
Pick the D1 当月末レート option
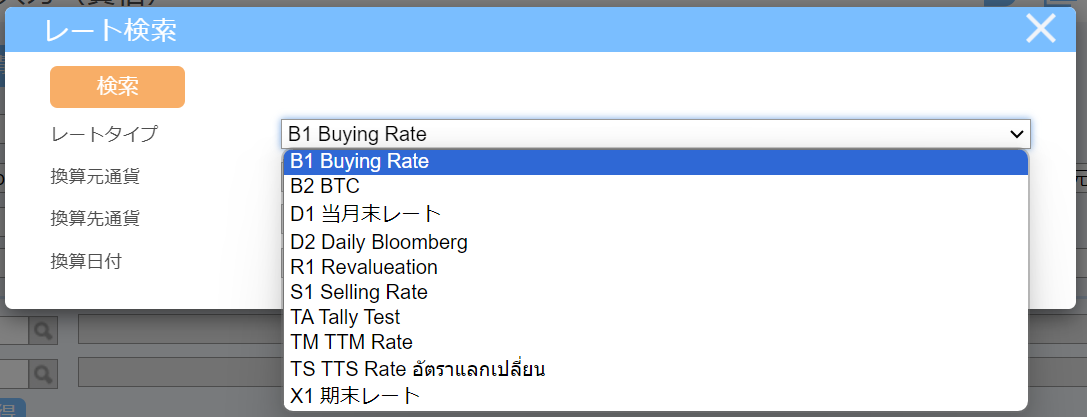point(655,214)
